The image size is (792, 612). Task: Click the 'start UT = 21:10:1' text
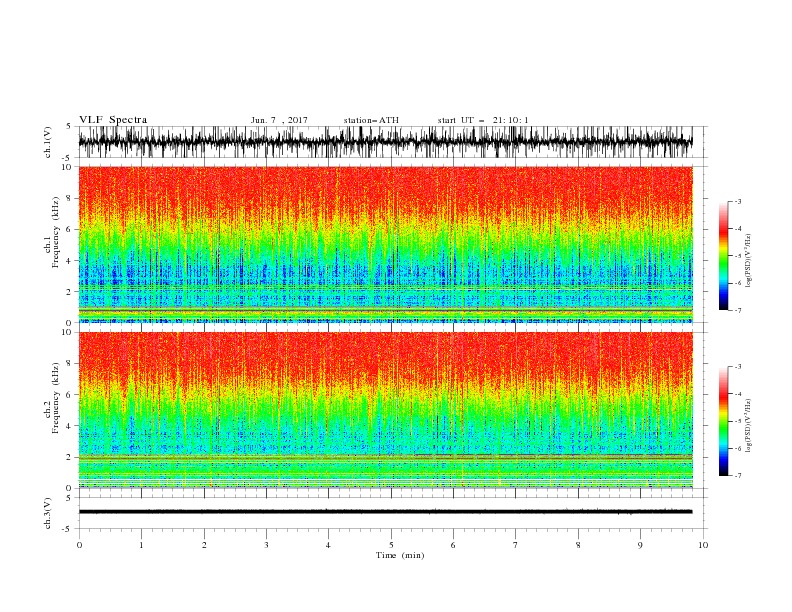click(483, 120)
